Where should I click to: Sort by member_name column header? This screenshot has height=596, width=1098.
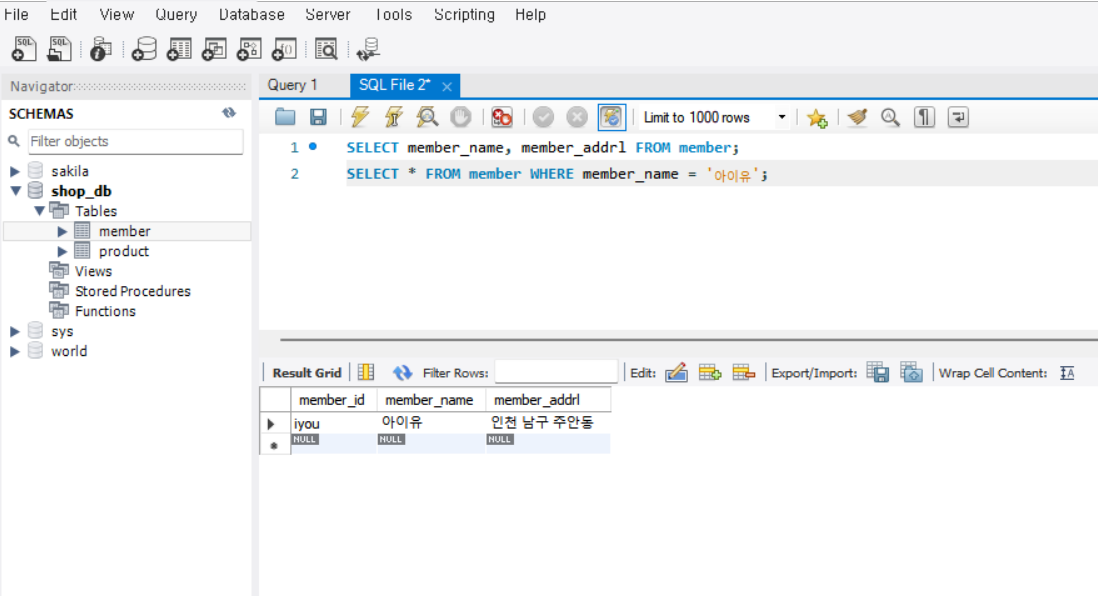click(x=431, y=400)
